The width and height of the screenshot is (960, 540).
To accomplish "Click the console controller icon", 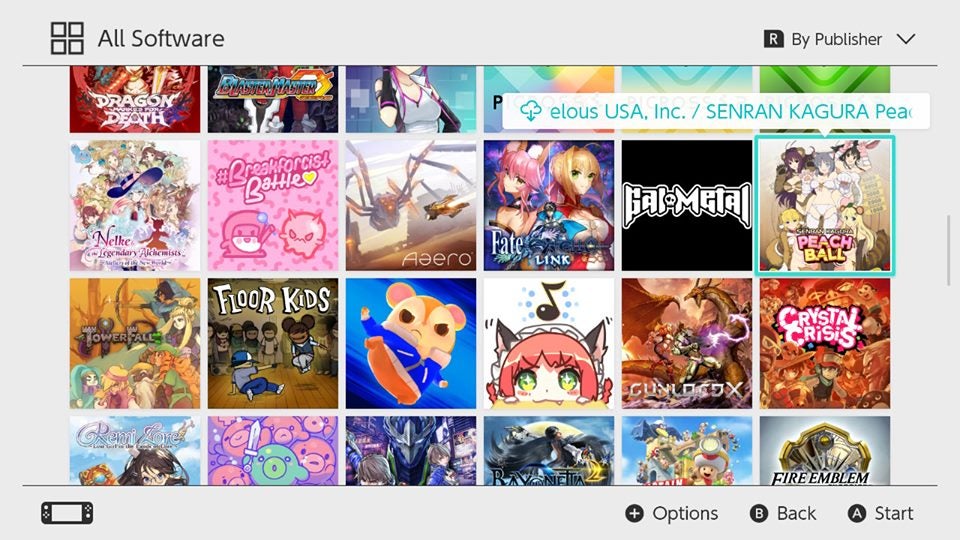I will (x=67, y=513).
